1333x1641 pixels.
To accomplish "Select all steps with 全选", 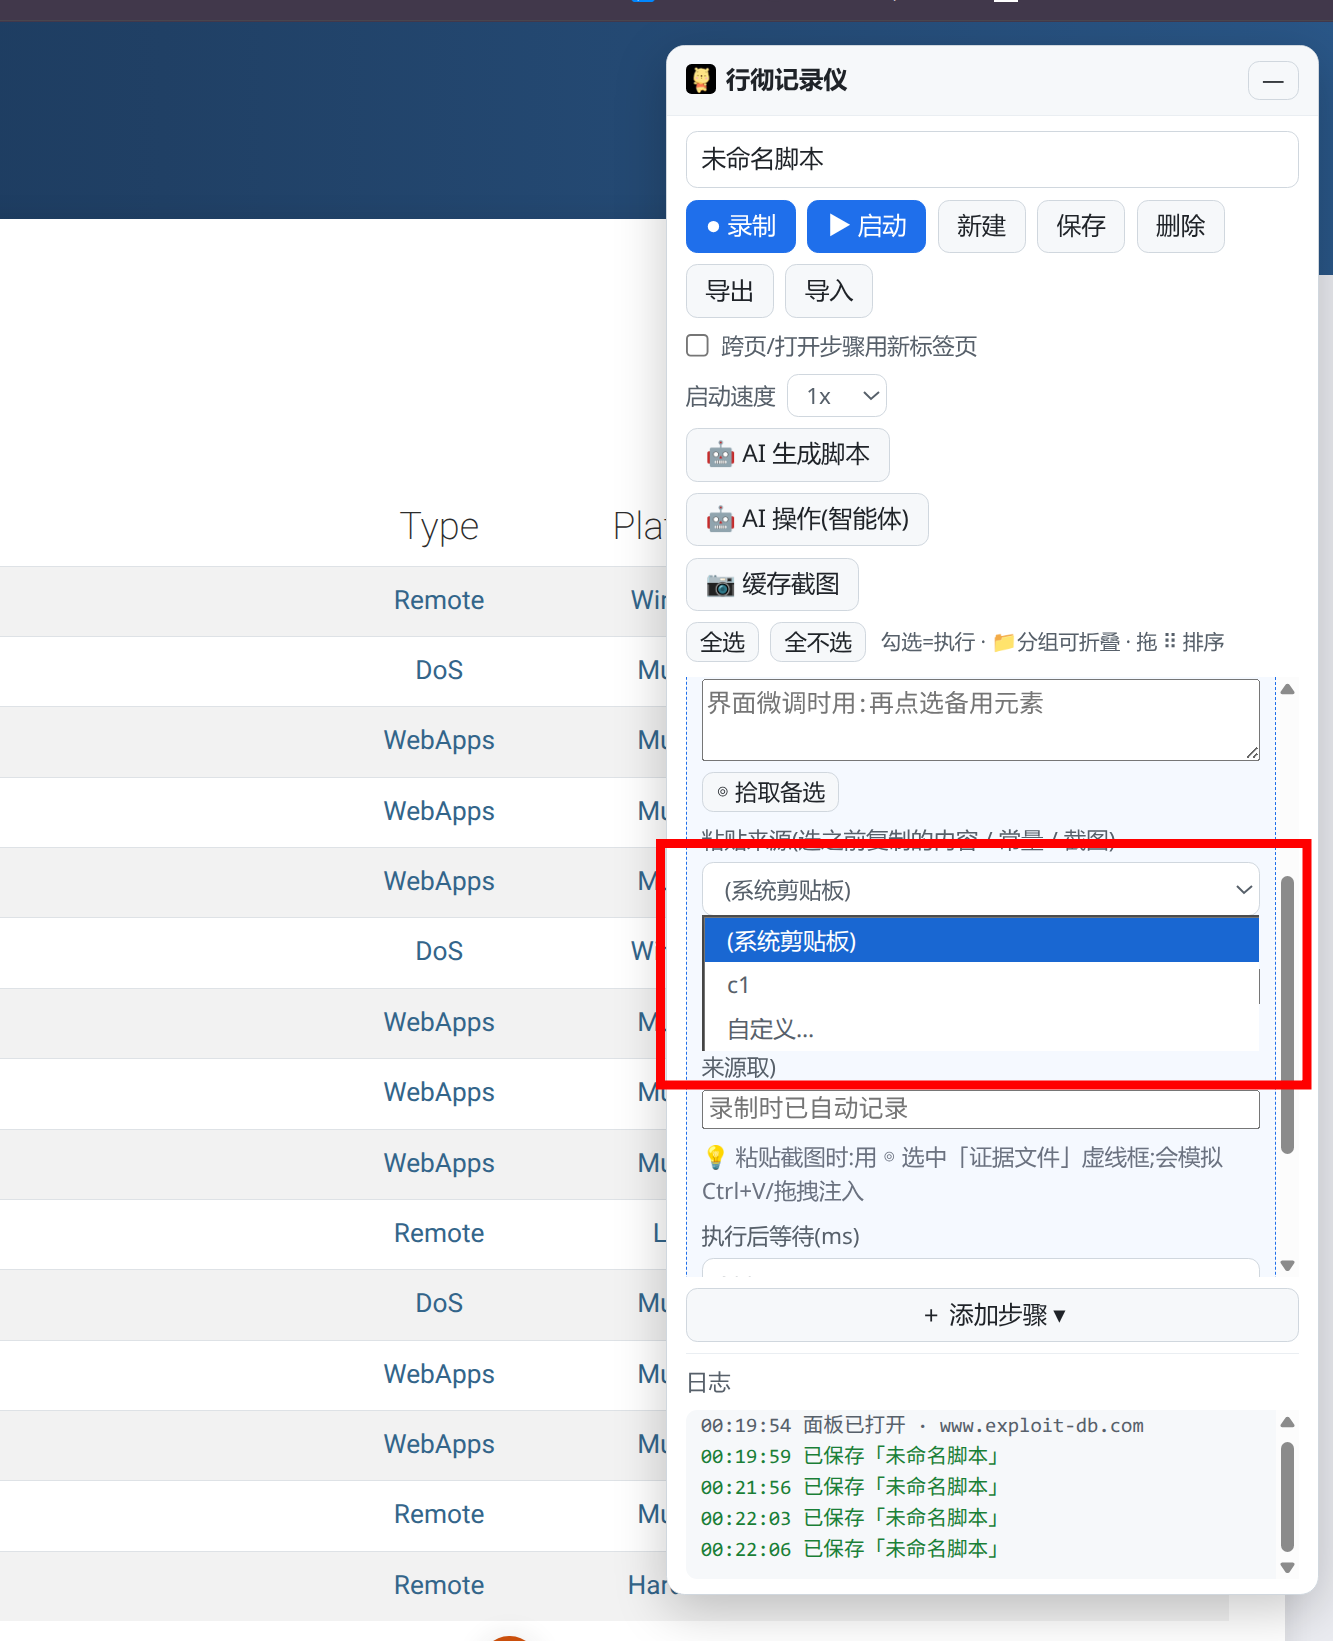I will (723, 642).
